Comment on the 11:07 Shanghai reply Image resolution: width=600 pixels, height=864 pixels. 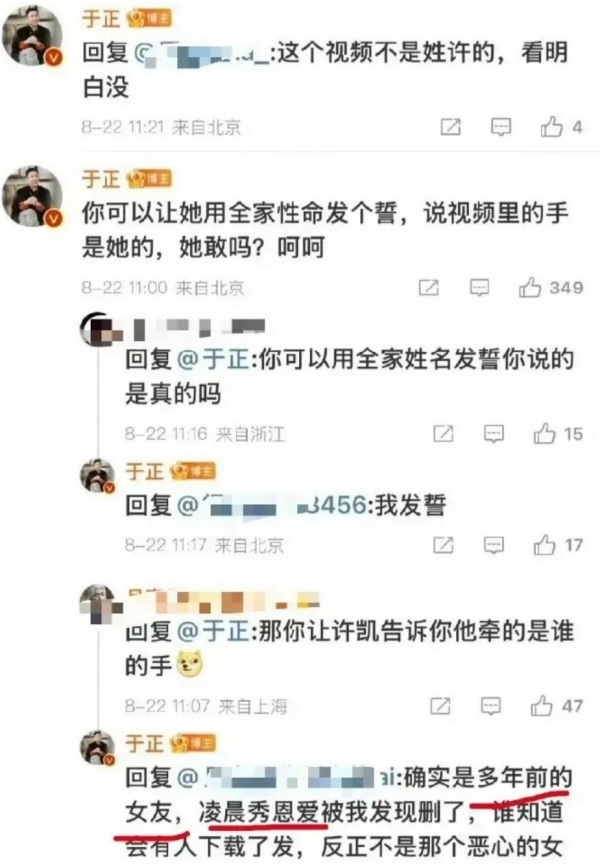click(x=491, y=705)
